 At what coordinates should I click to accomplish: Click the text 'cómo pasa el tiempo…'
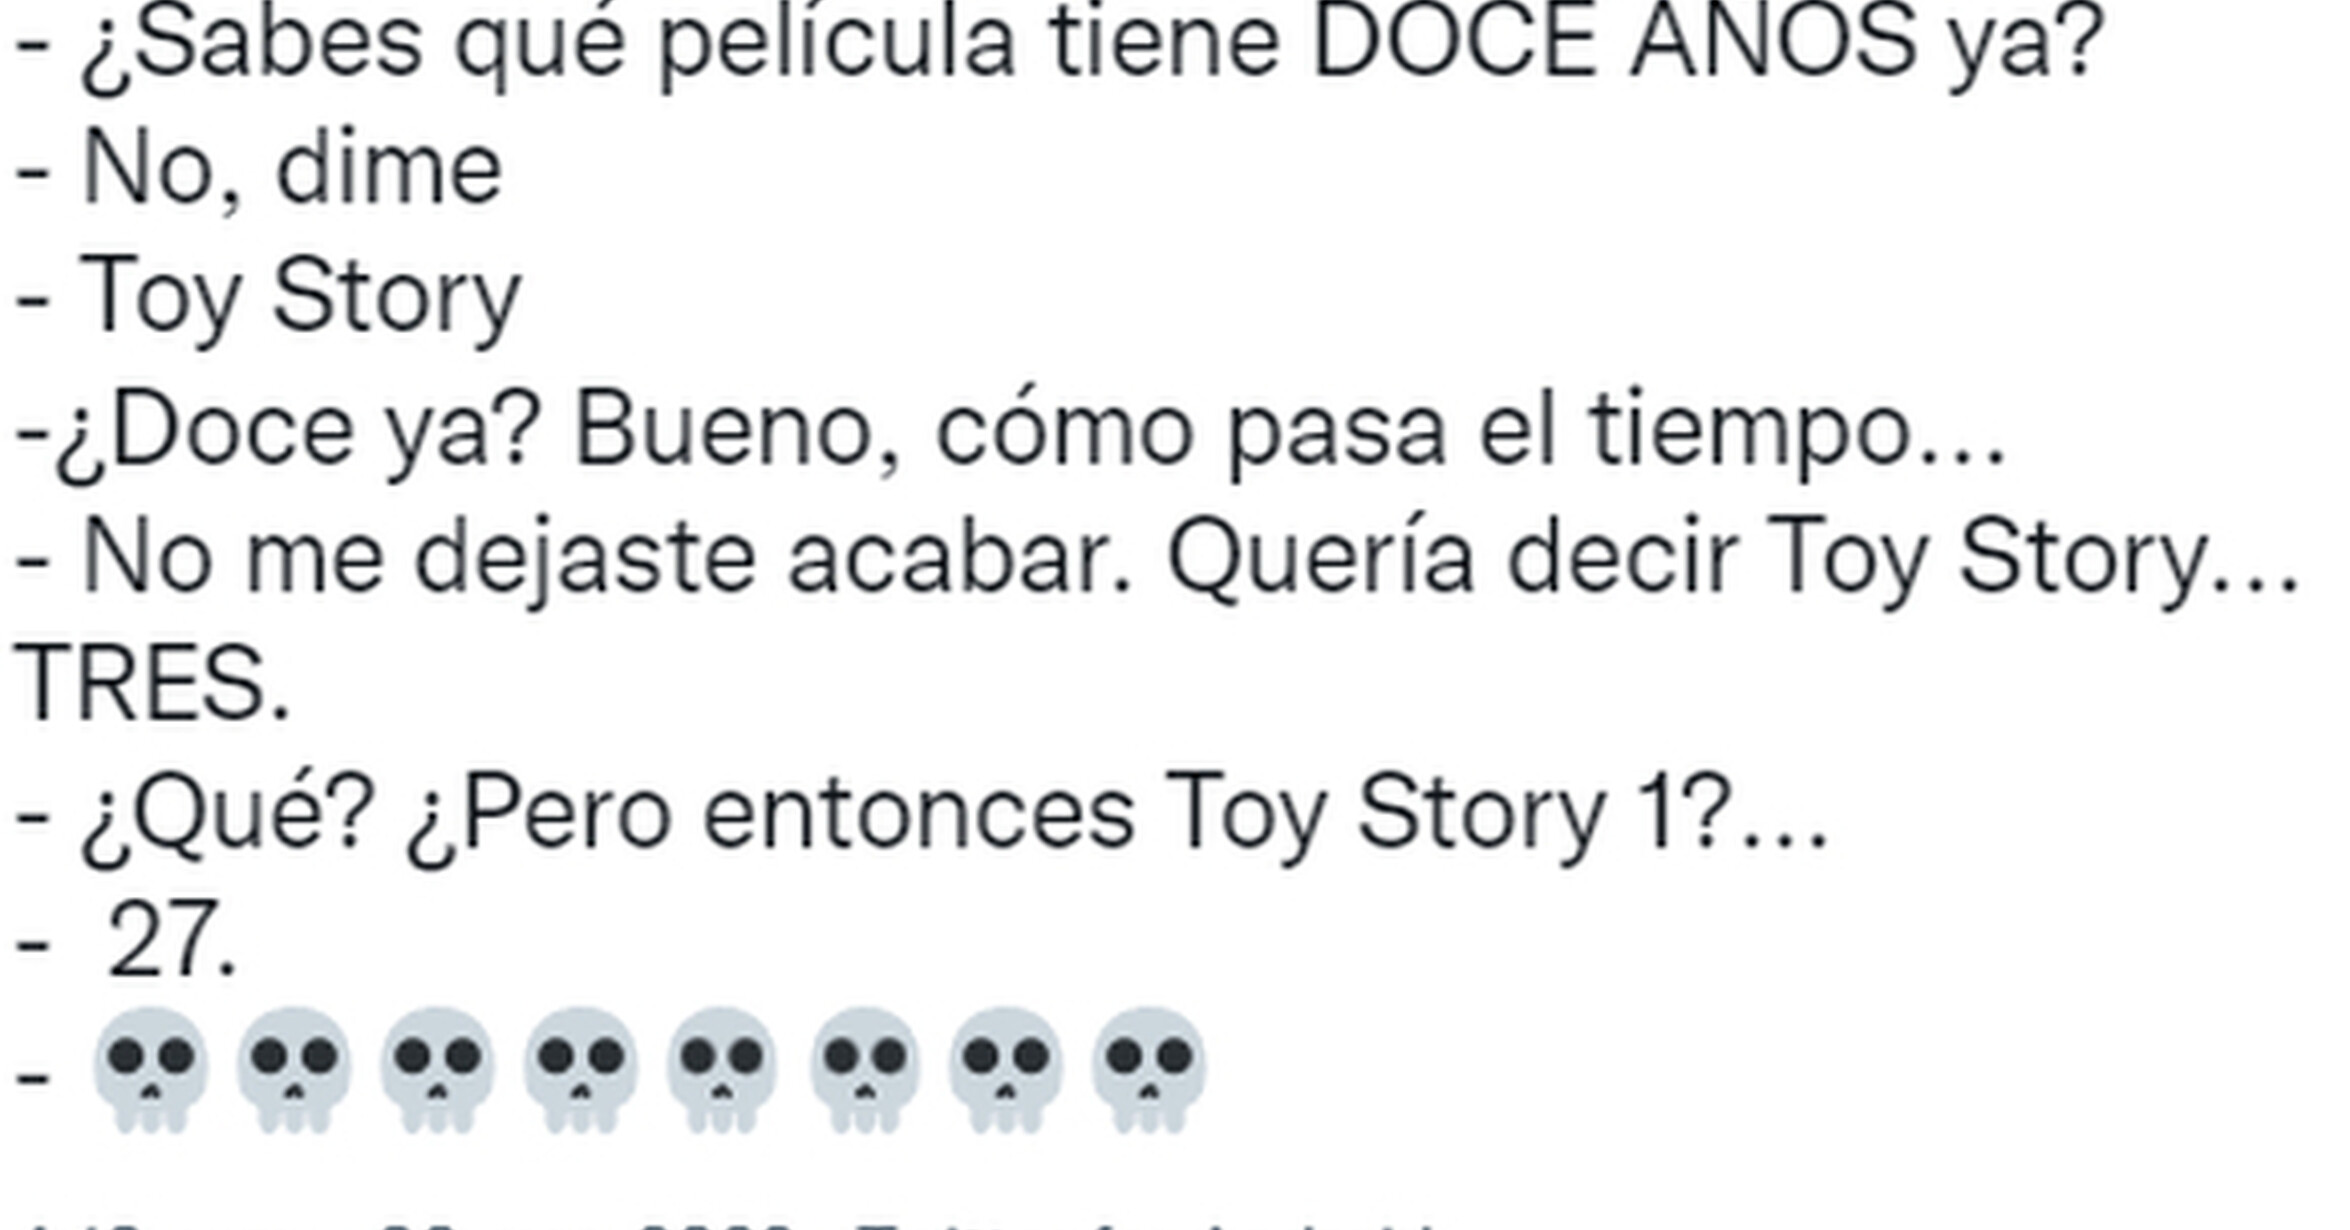(1471, 432)
